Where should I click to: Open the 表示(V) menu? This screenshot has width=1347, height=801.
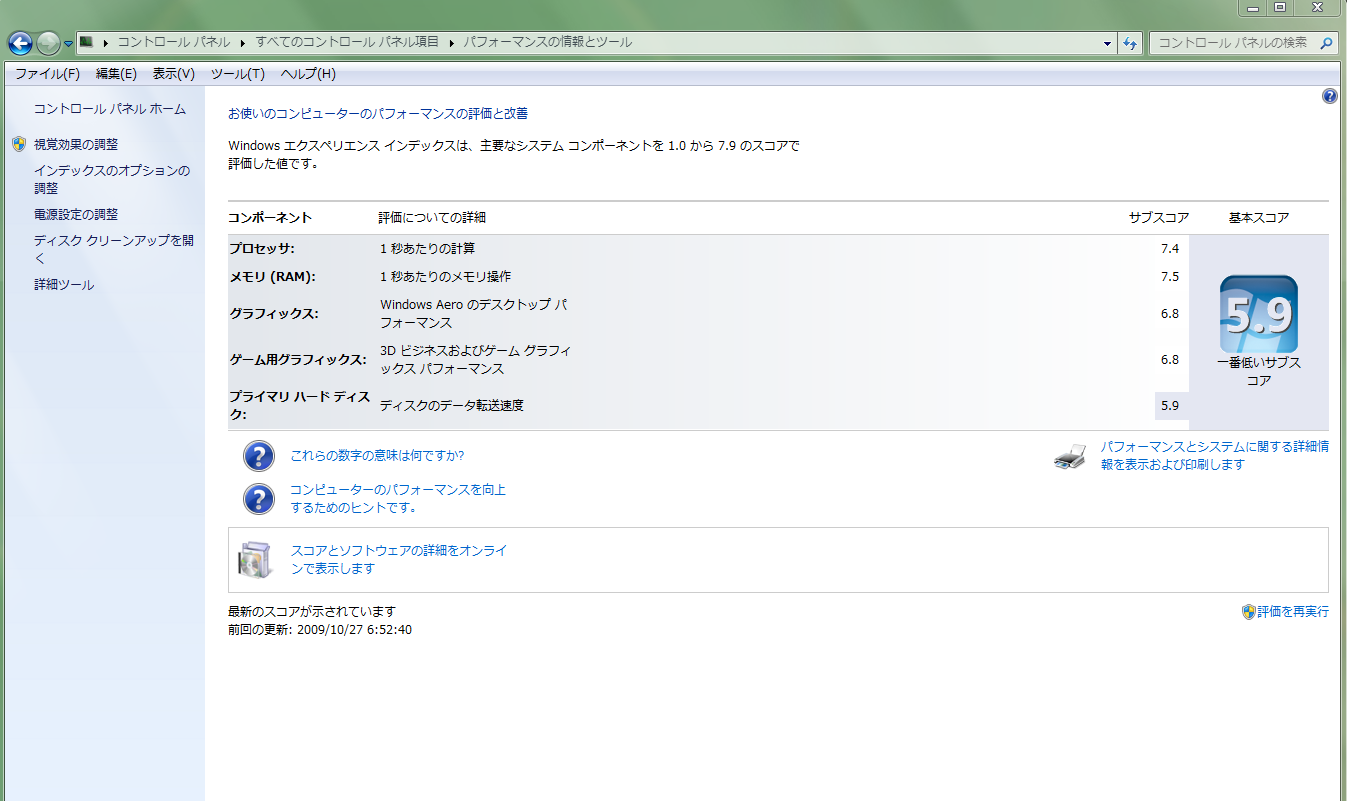[x=173, y=74]
